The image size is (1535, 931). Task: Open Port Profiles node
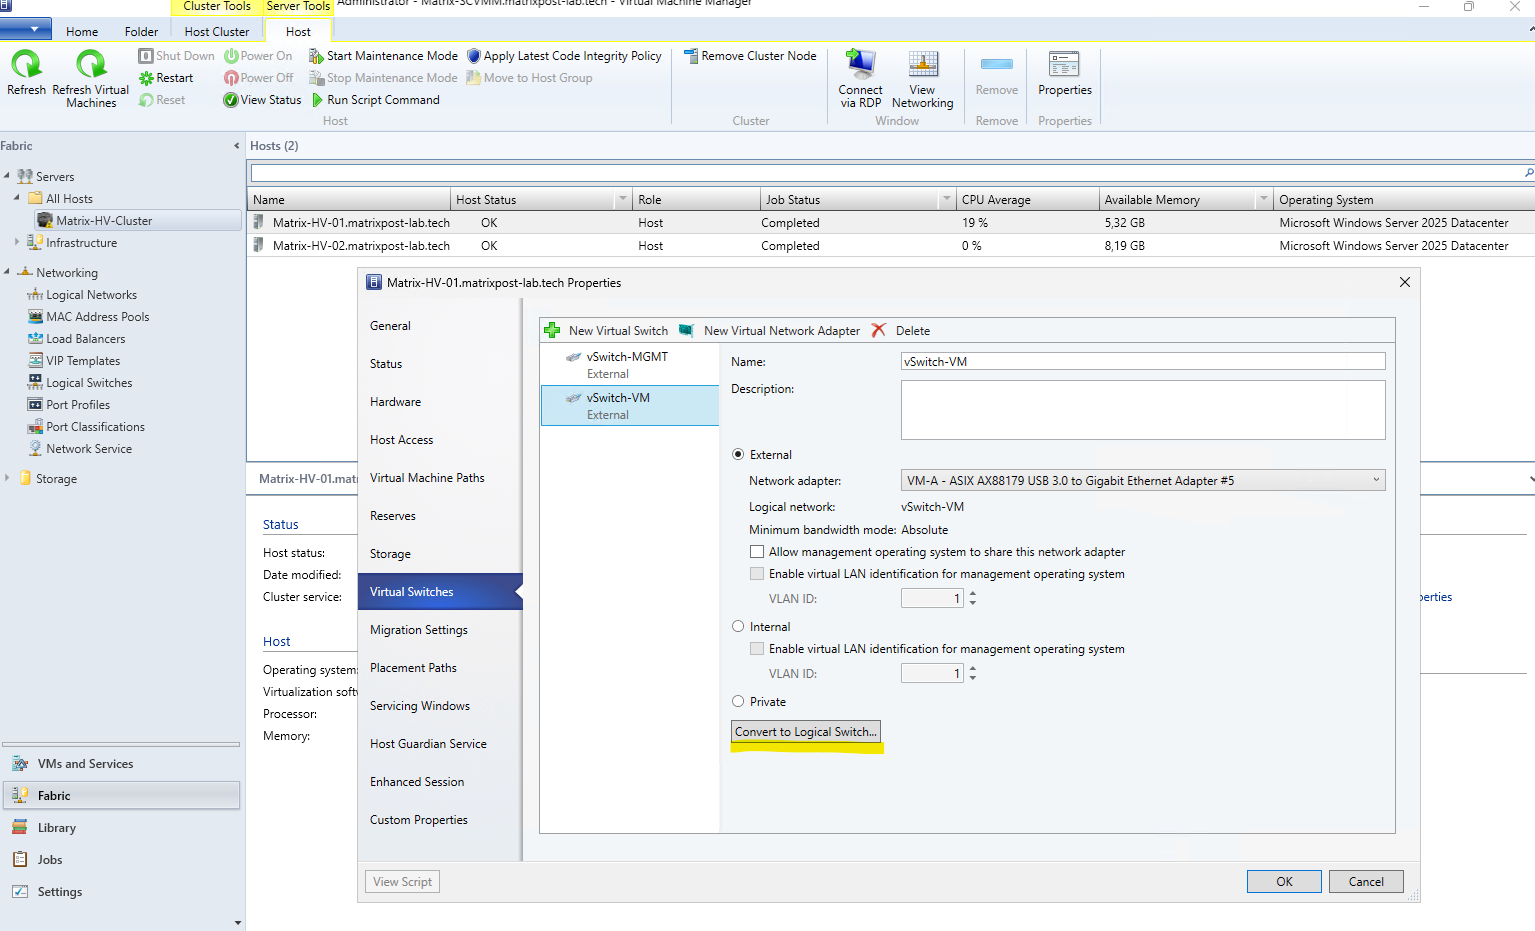(x=78, y=405)
